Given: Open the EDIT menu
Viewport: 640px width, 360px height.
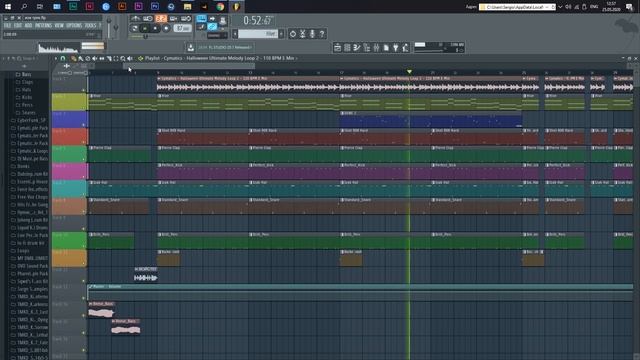Looking at the screenshot, I should (x=18, y=25).
